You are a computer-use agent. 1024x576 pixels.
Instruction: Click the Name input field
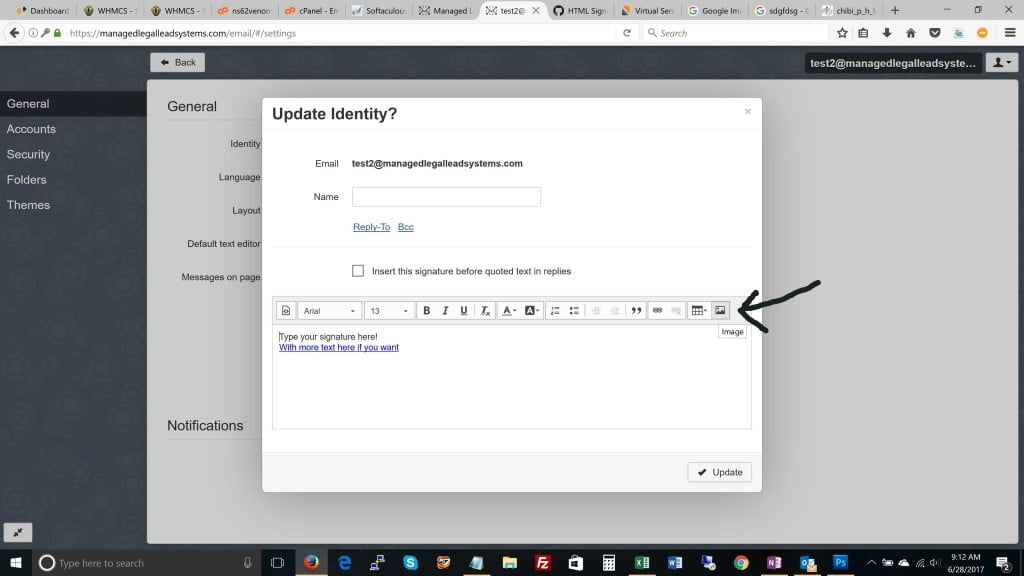click(446, 197)
